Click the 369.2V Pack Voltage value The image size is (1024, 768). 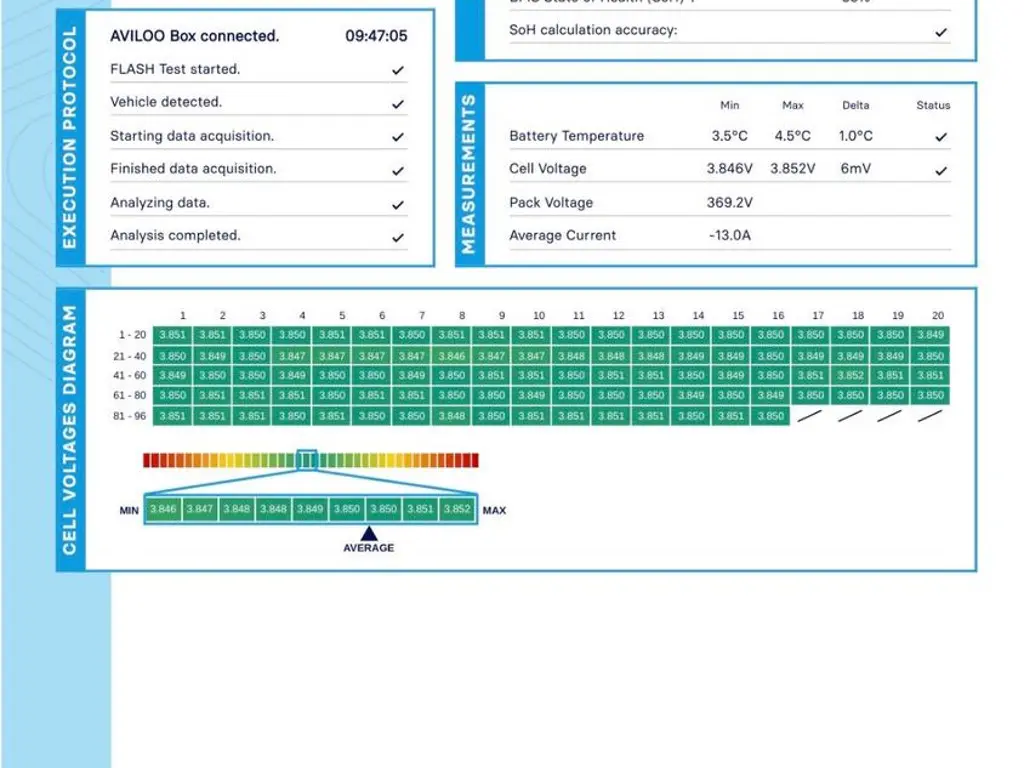(x=729, y=202)
